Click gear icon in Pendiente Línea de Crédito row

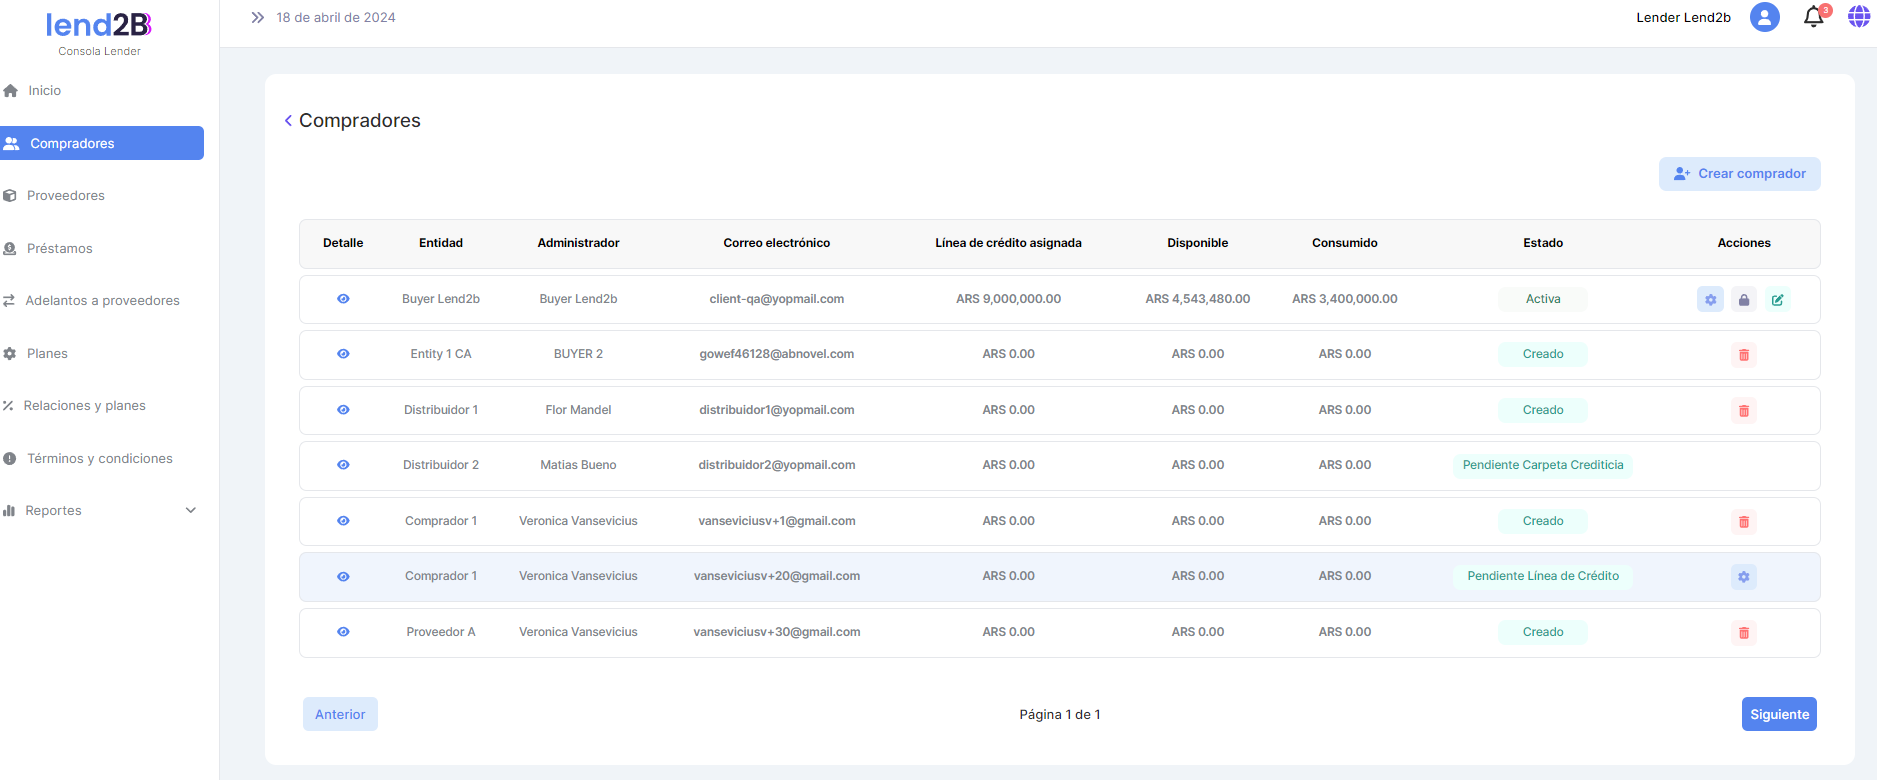(1744, 577)
